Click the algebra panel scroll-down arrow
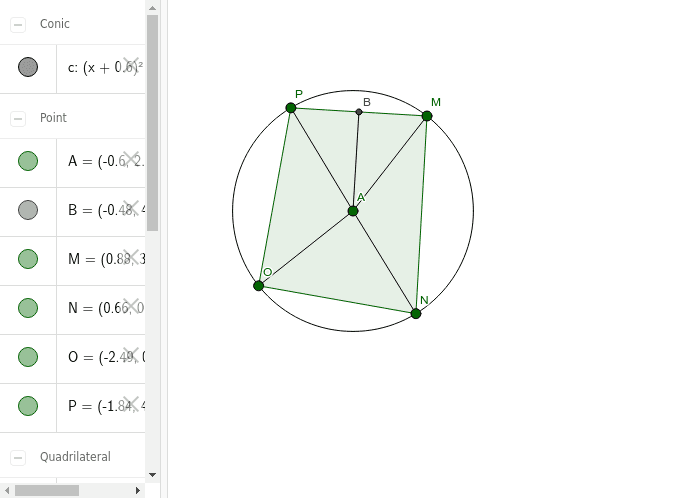 [152, 475]
